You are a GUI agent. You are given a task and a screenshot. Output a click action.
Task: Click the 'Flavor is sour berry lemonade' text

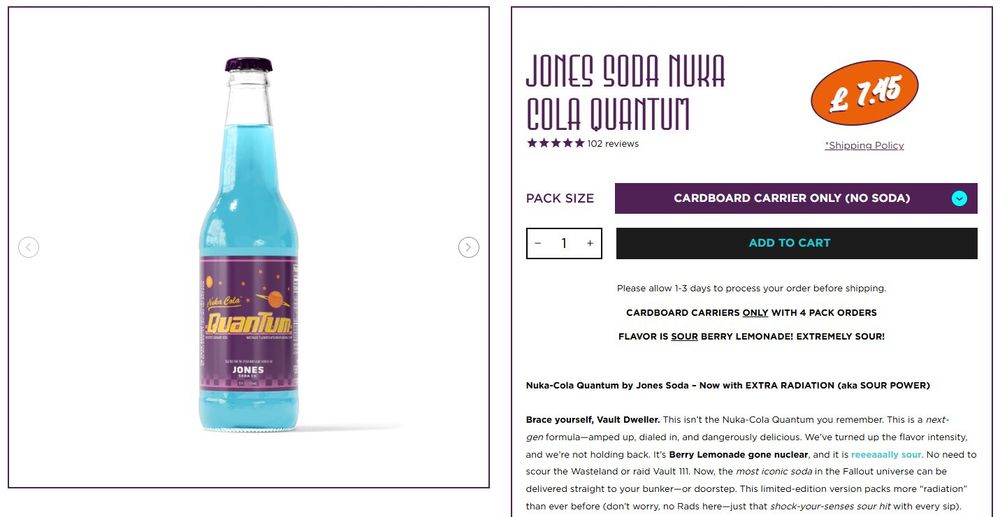click(x=751, y=337)
